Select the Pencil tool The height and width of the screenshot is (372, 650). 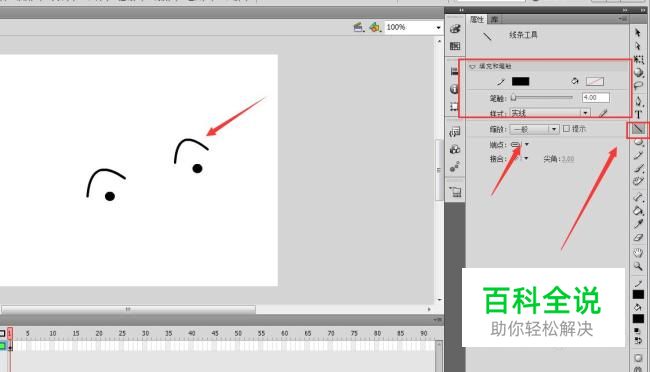638,155
